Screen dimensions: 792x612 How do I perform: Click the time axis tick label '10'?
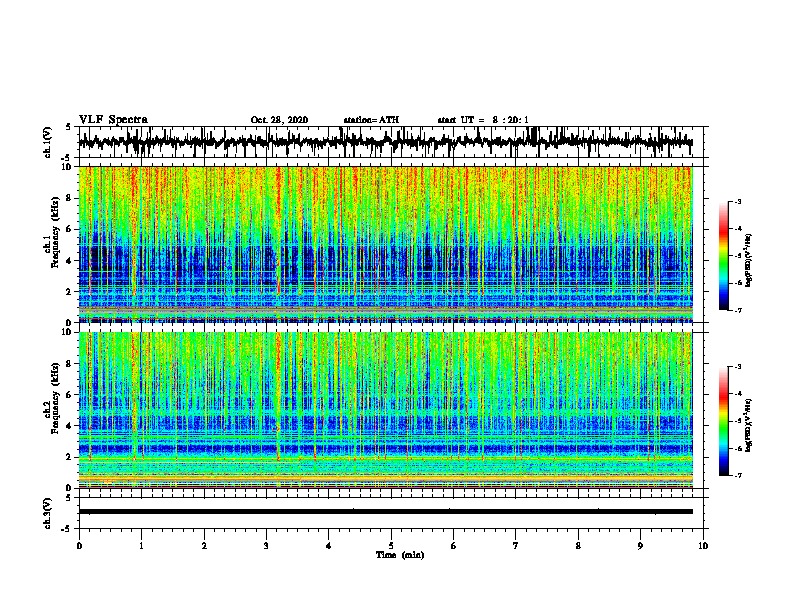click(x=703, y=546)
